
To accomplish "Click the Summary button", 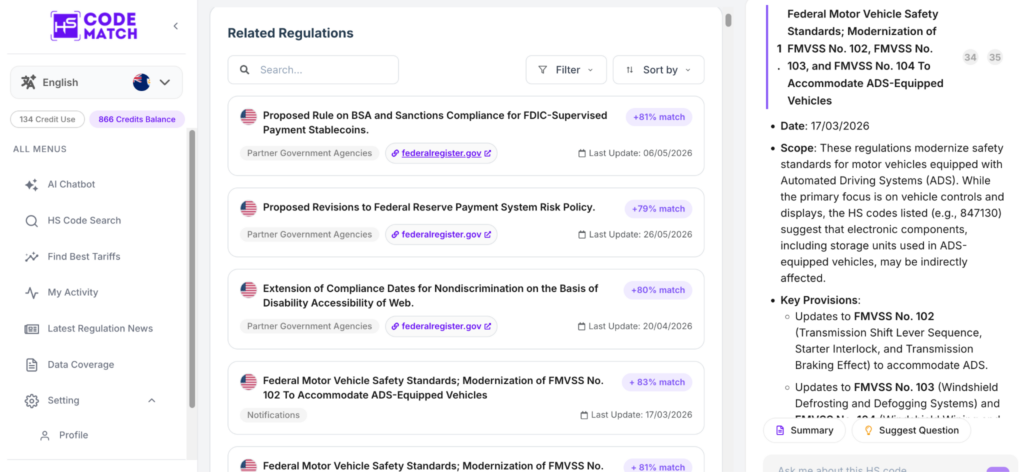I will coord(804,430).
